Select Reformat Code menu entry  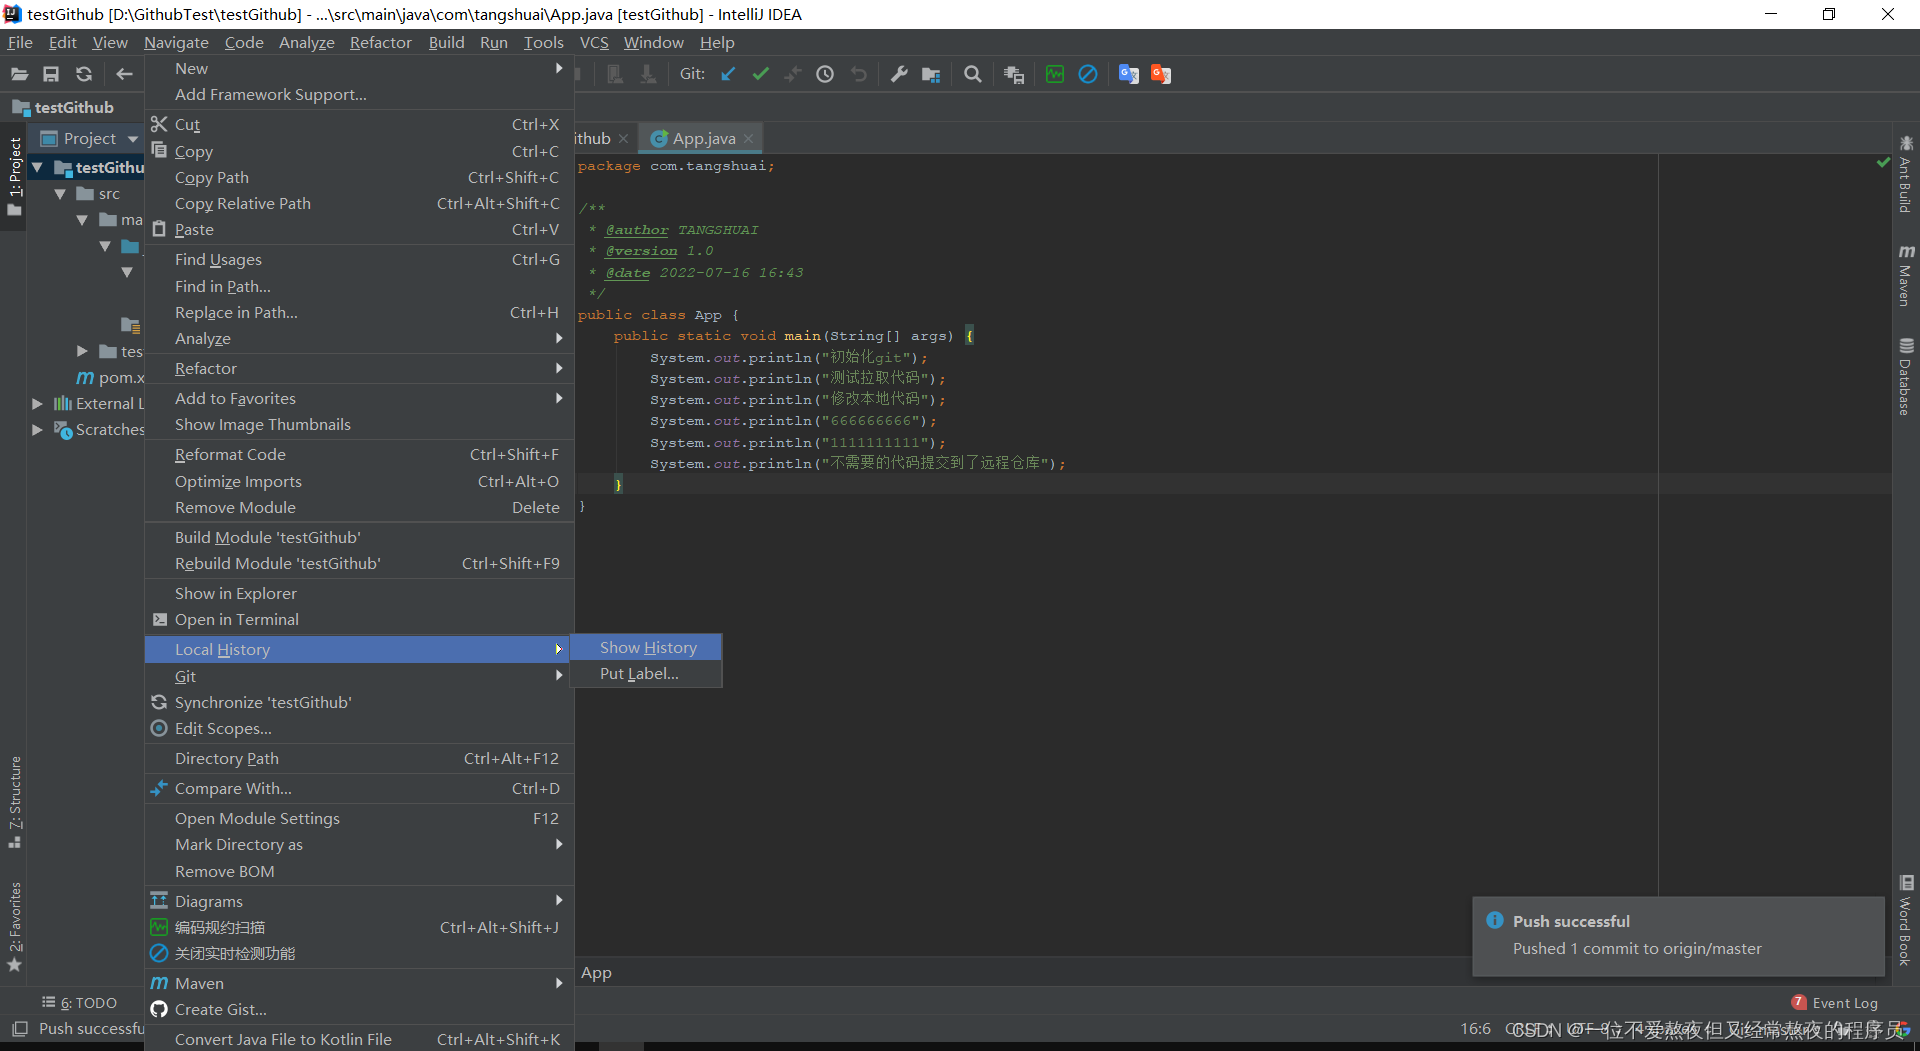tap(359, 455)
